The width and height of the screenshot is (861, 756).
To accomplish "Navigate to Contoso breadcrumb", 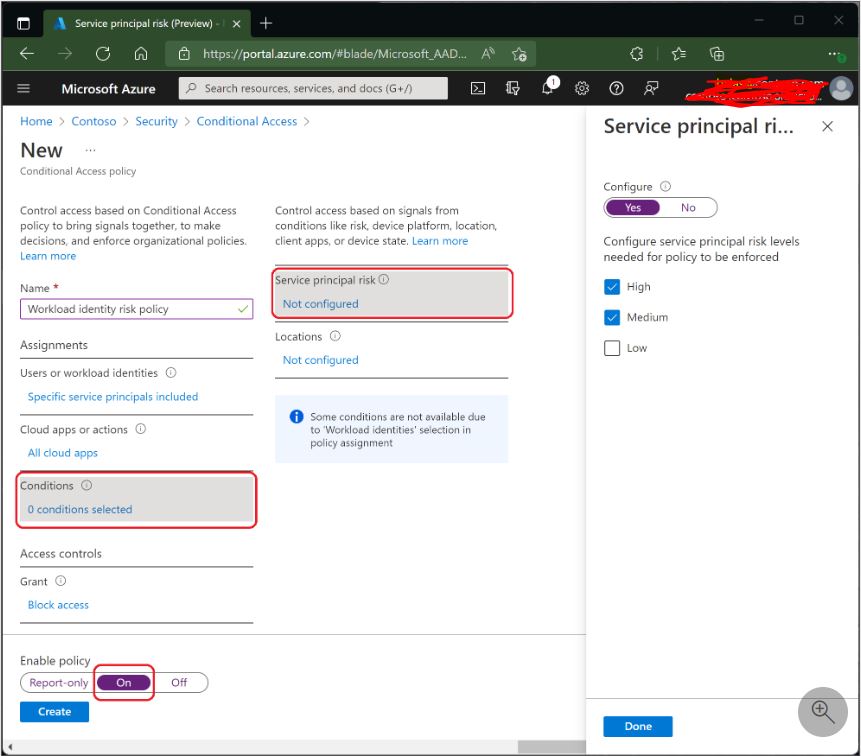I will coord(94,121).
